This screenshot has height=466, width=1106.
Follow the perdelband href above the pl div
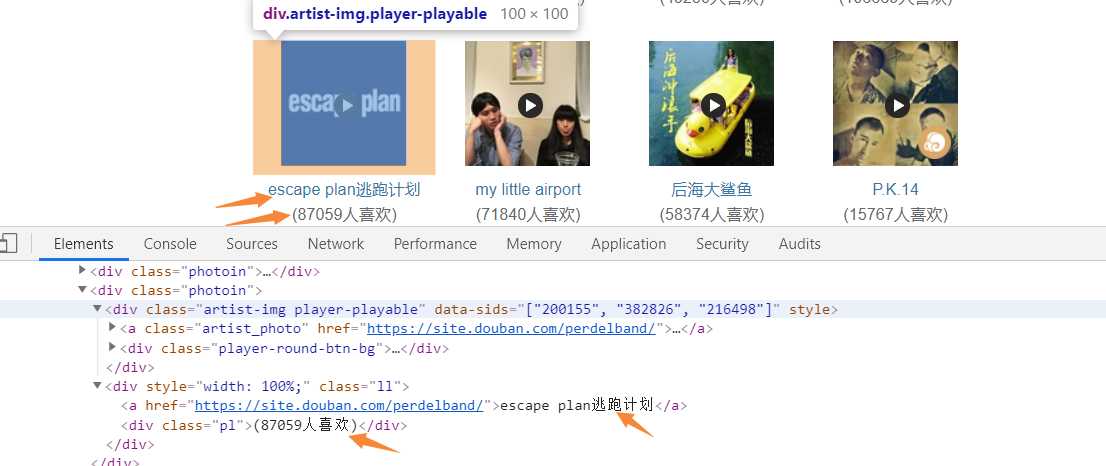tap(339, 405)
